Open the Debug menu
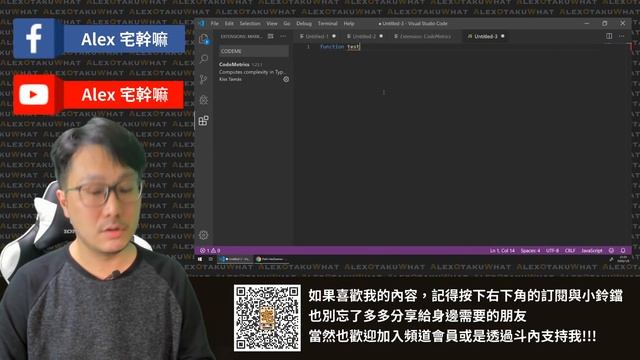Image resolution: width=640 pixels, height=360 pixels. (304, 24)
